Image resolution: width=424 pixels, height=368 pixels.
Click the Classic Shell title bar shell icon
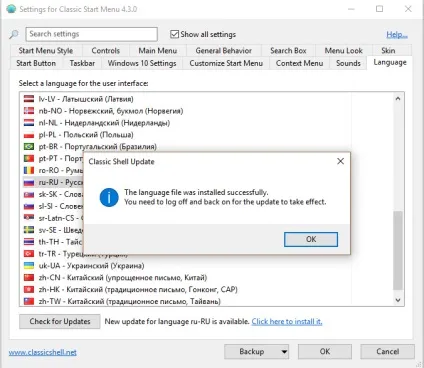coord(11,9)
